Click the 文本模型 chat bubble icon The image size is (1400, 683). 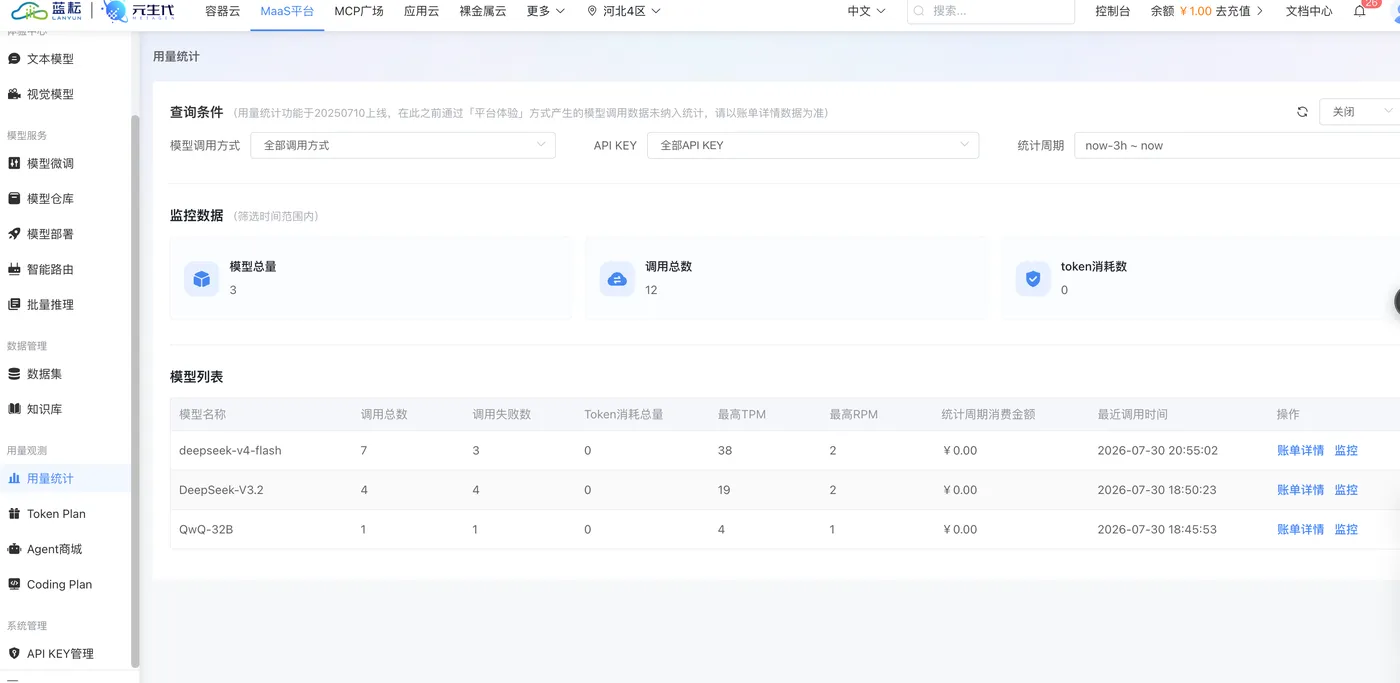coord(14,59)
